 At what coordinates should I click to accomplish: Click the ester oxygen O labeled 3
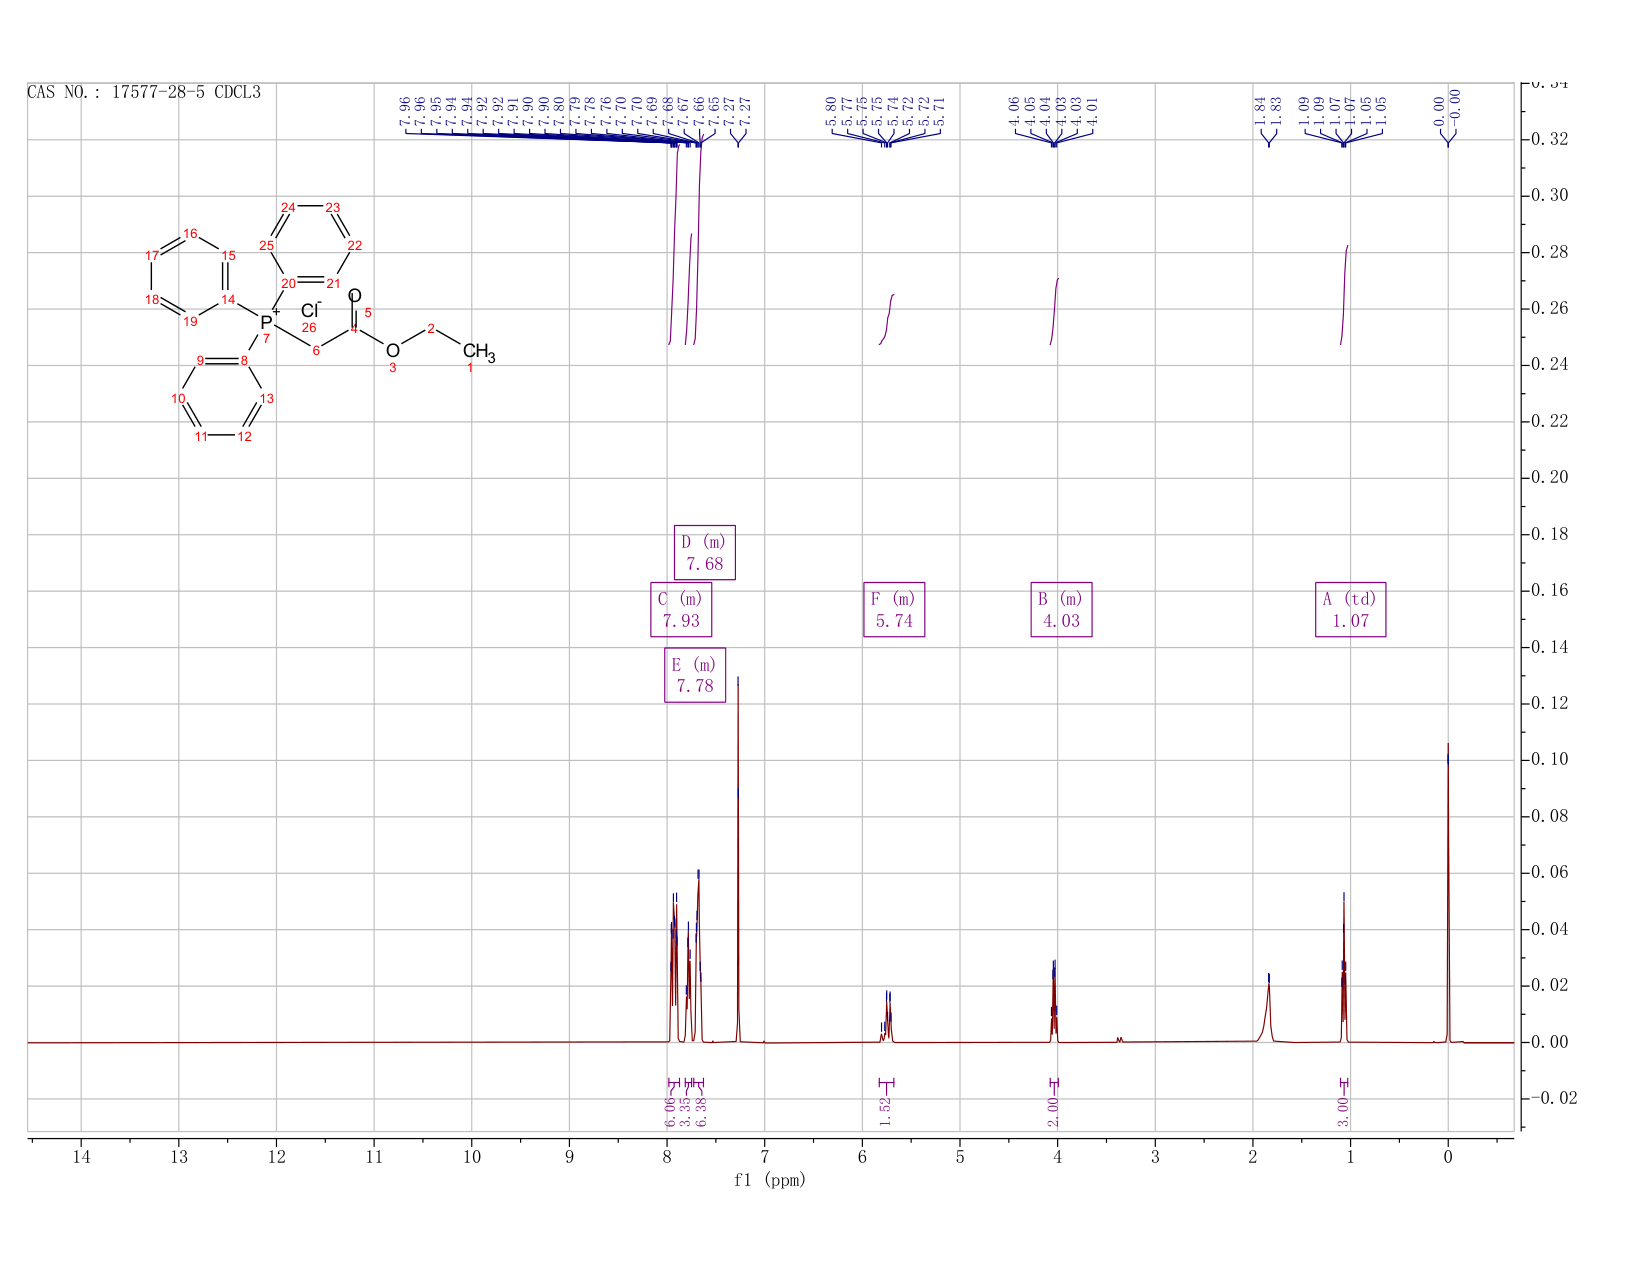pyautogui.click(x=393, y=350)
